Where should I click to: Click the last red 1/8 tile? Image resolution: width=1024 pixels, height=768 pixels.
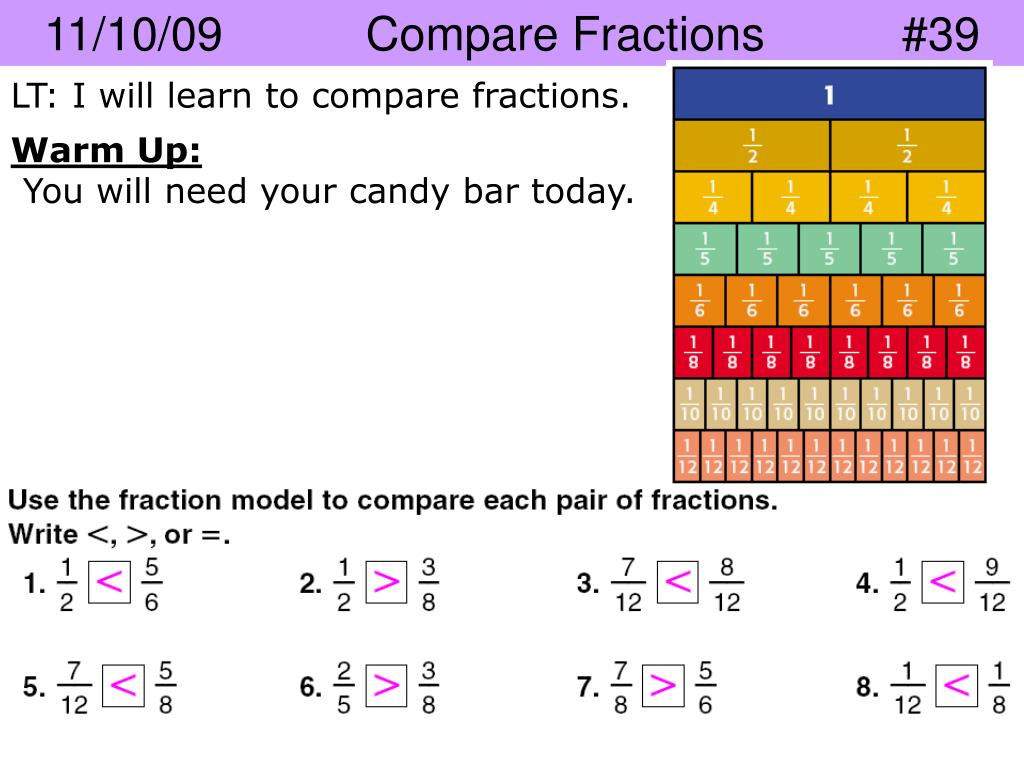[966, 352]
